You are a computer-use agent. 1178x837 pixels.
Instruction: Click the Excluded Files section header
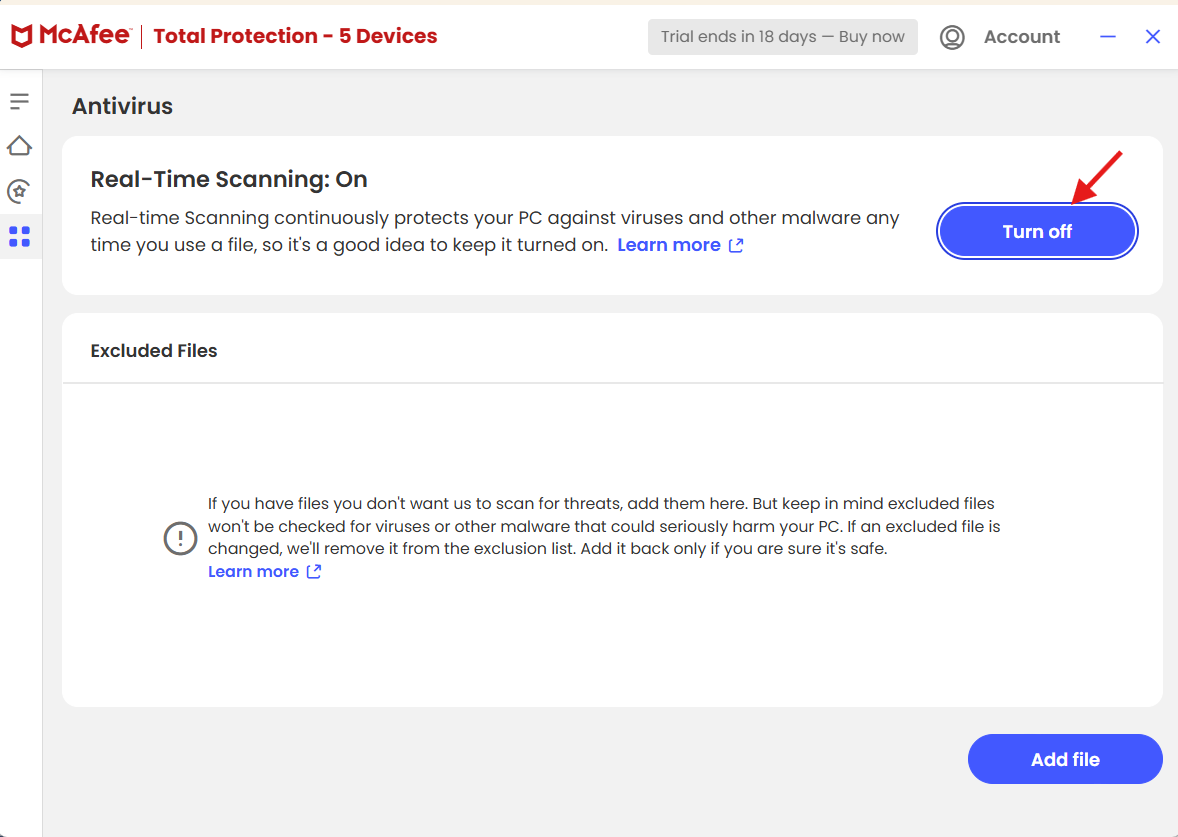coord(154,350)
